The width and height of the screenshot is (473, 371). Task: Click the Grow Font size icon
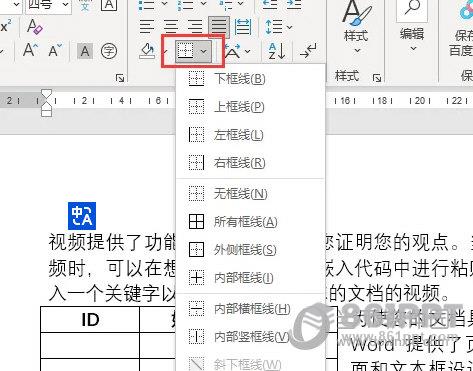[30, 51]
